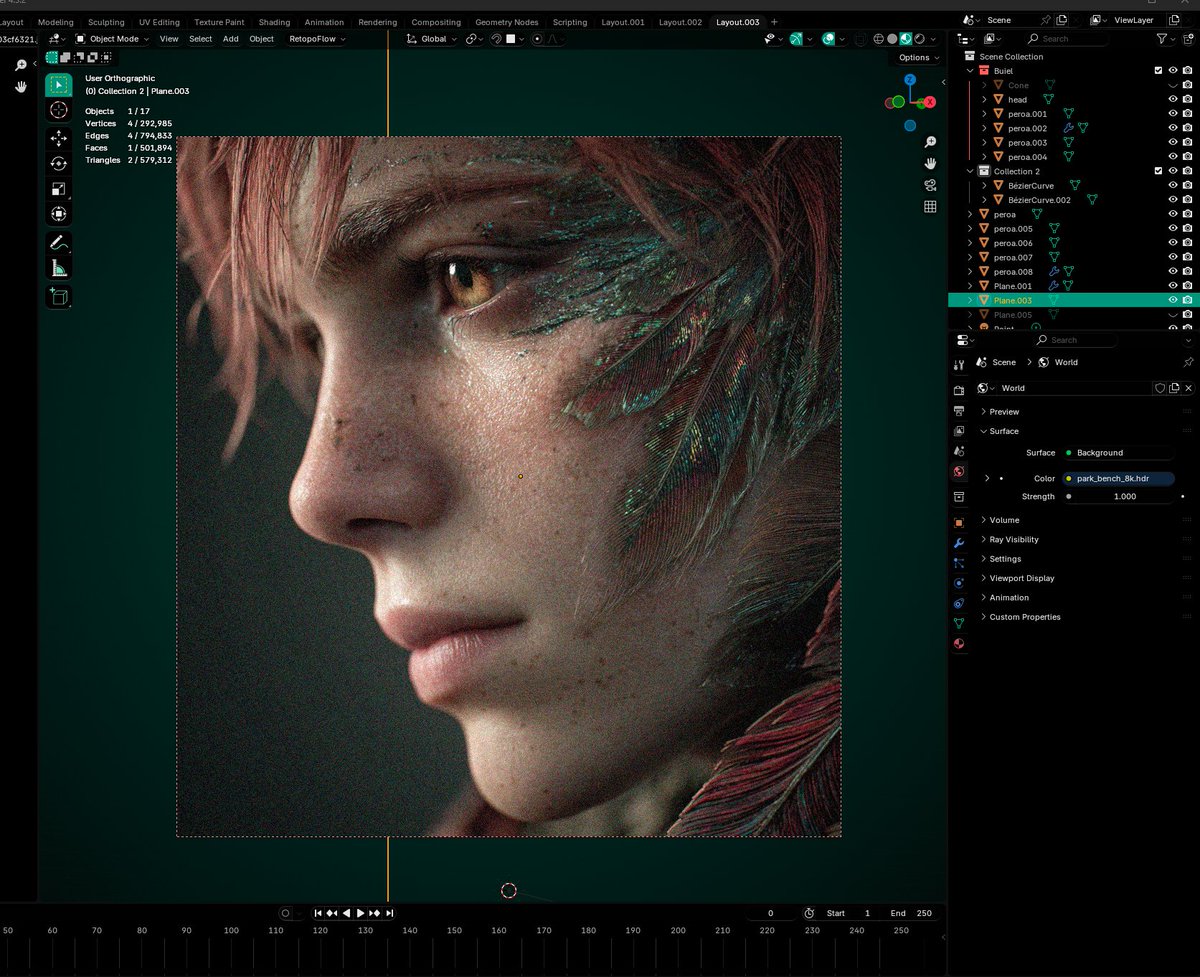The width and height of the screenshot is (1200, 977).
Task: Select the Measure tool
Action: pos(59,268)
